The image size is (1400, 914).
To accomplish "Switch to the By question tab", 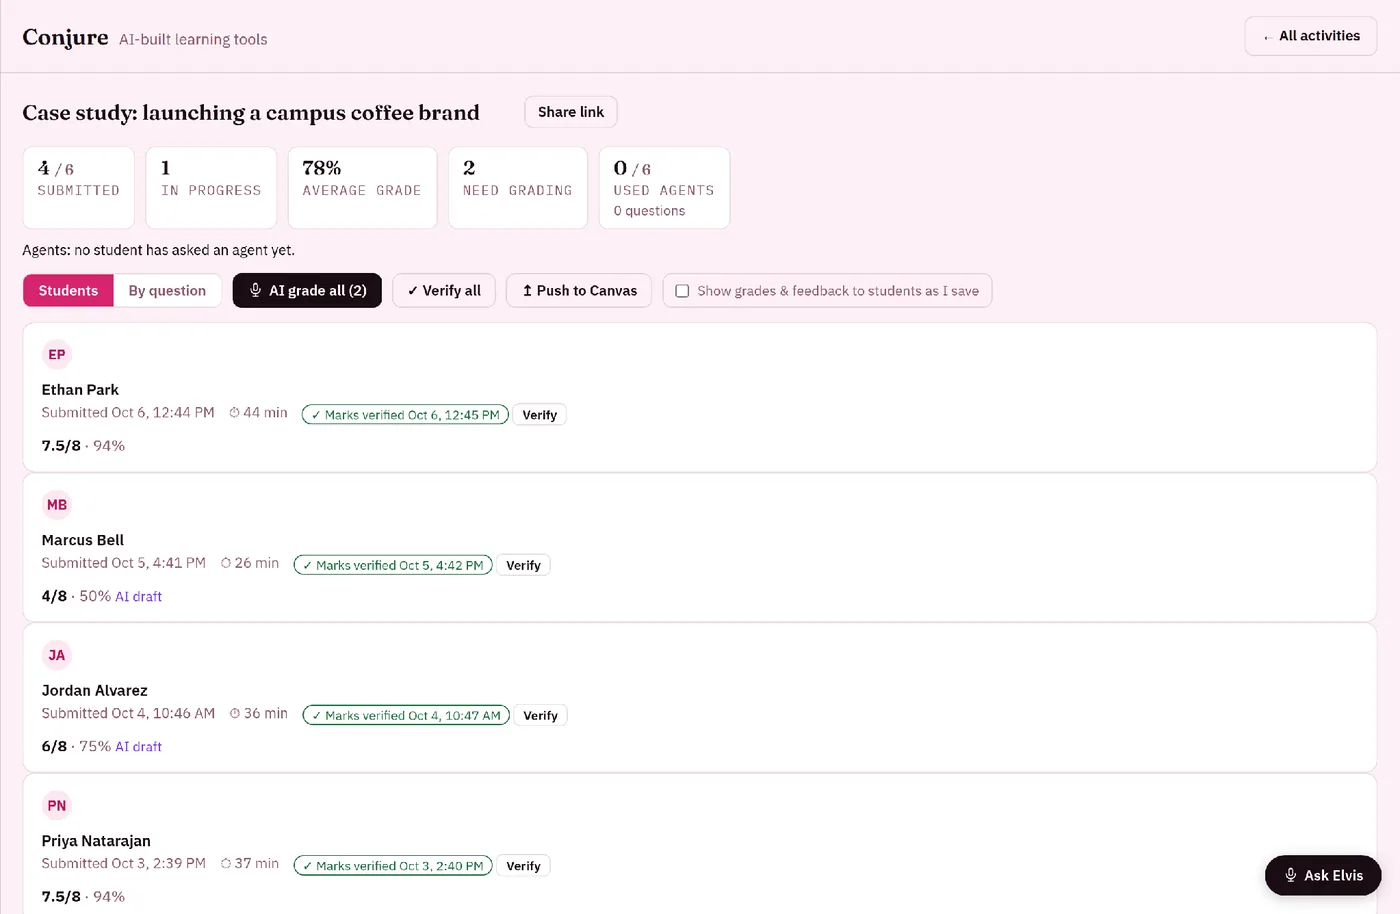I will coord(167,291).
